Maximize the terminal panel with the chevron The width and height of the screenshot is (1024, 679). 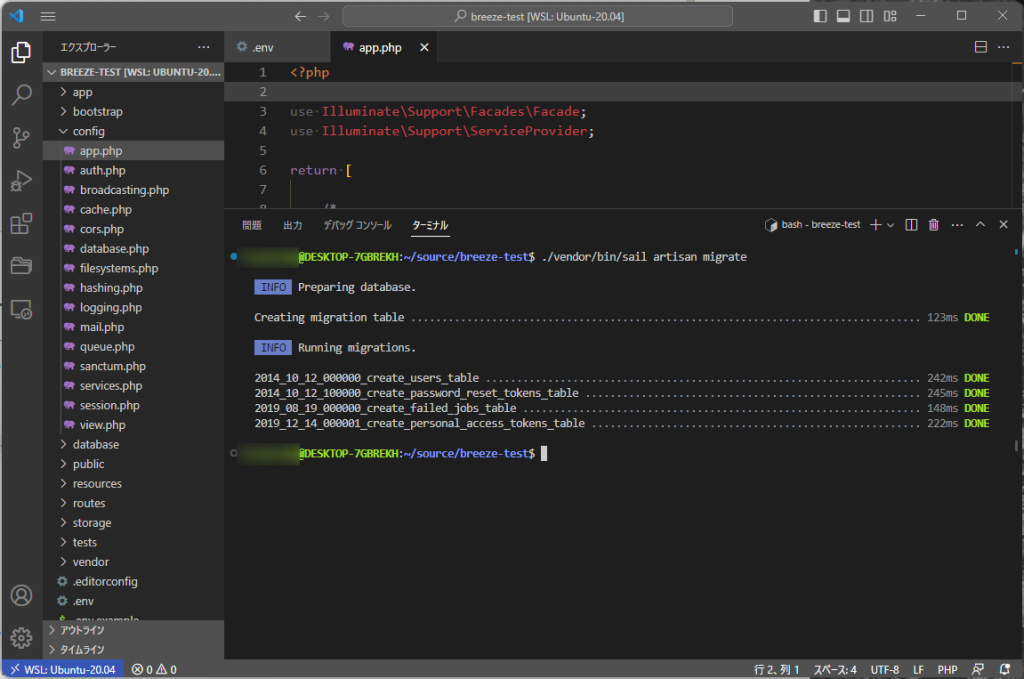coord(980,224)
